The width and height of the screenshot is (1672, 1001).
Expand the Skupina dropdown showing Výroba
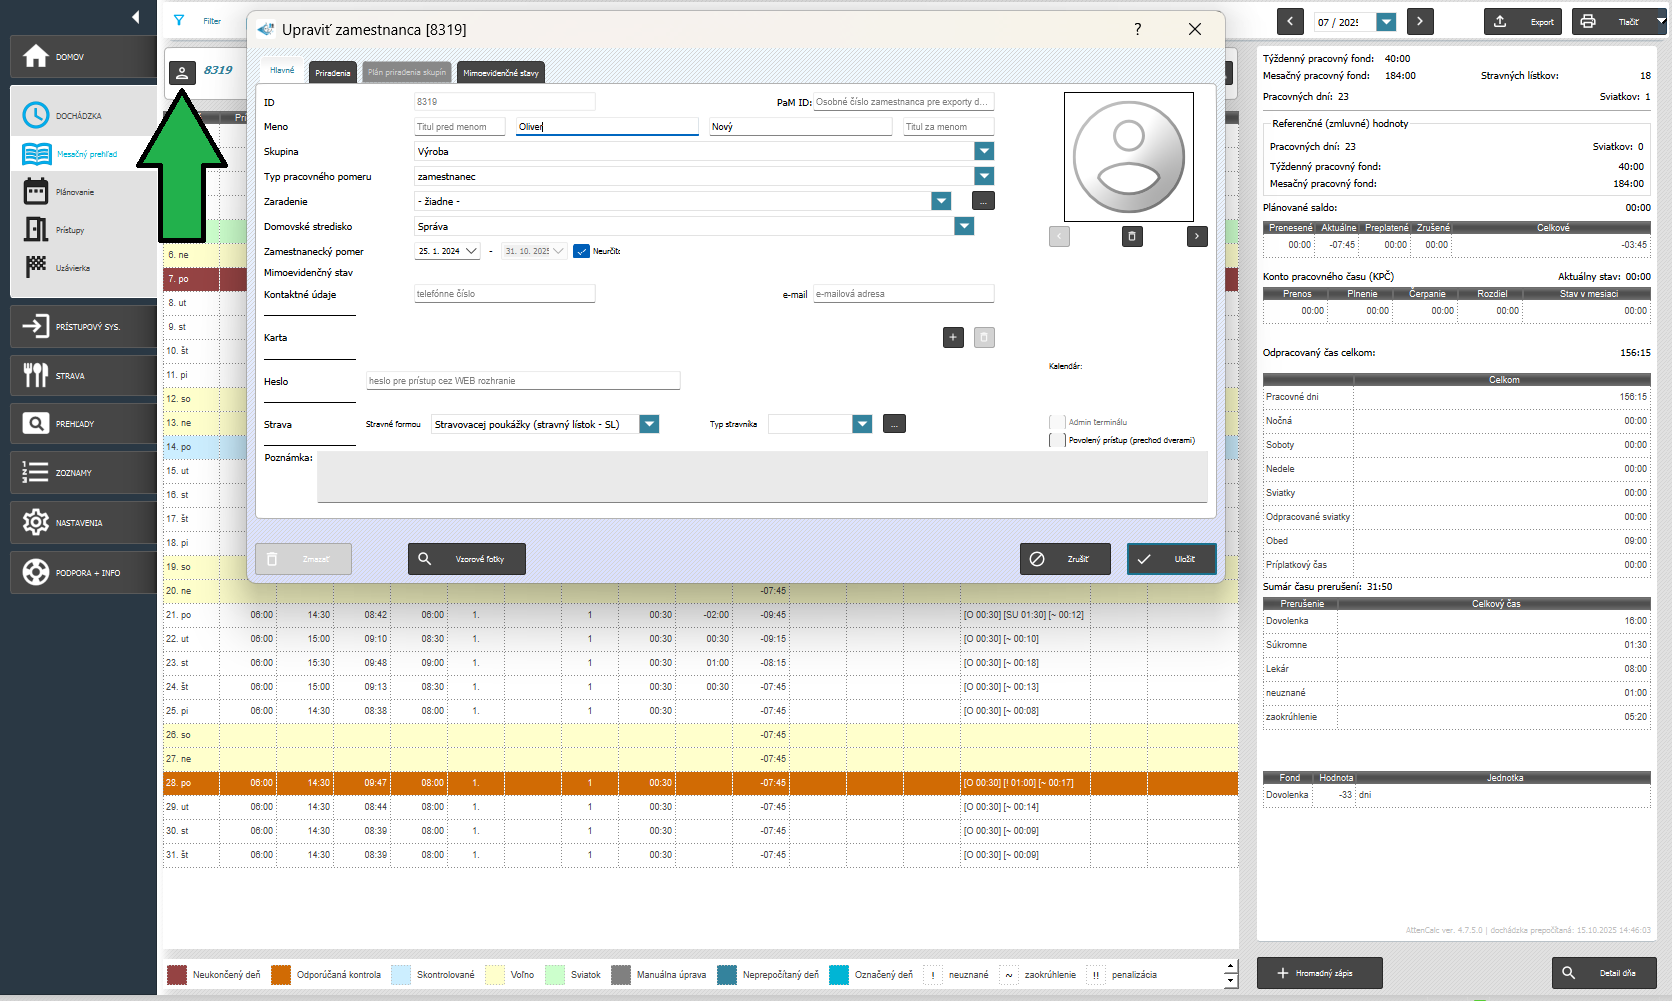[984, 151]
